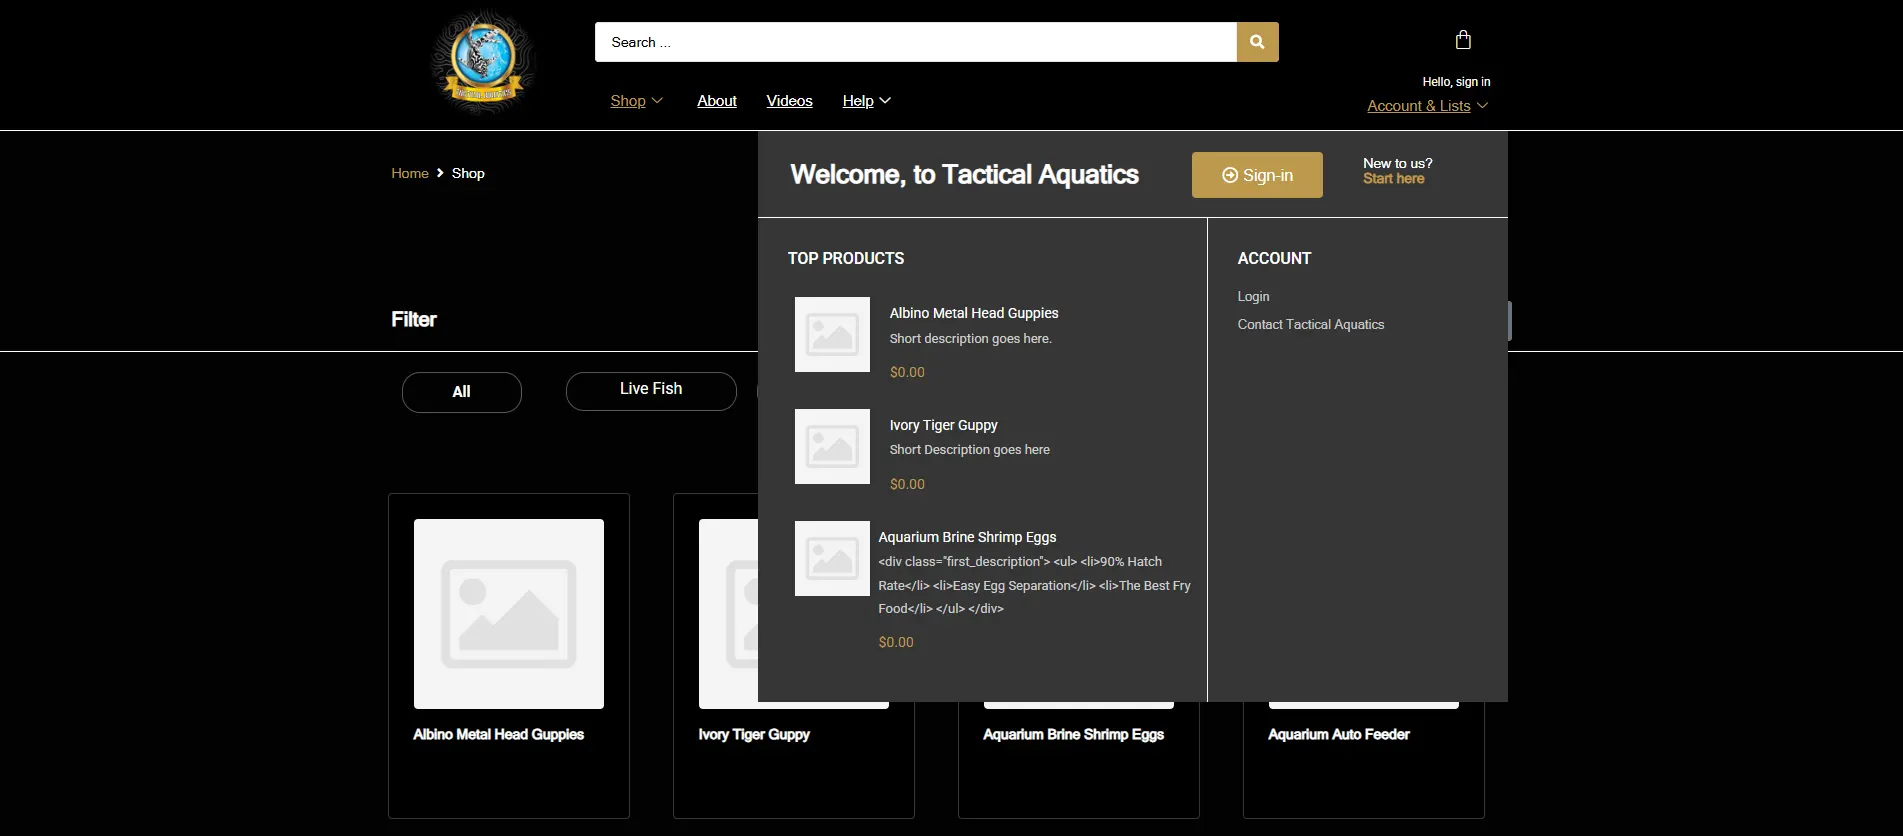Collapse the Account & Lists dropdown
Image resolution: width=1903 pixels, height=836 pixels.
[x=1427, y=106]
